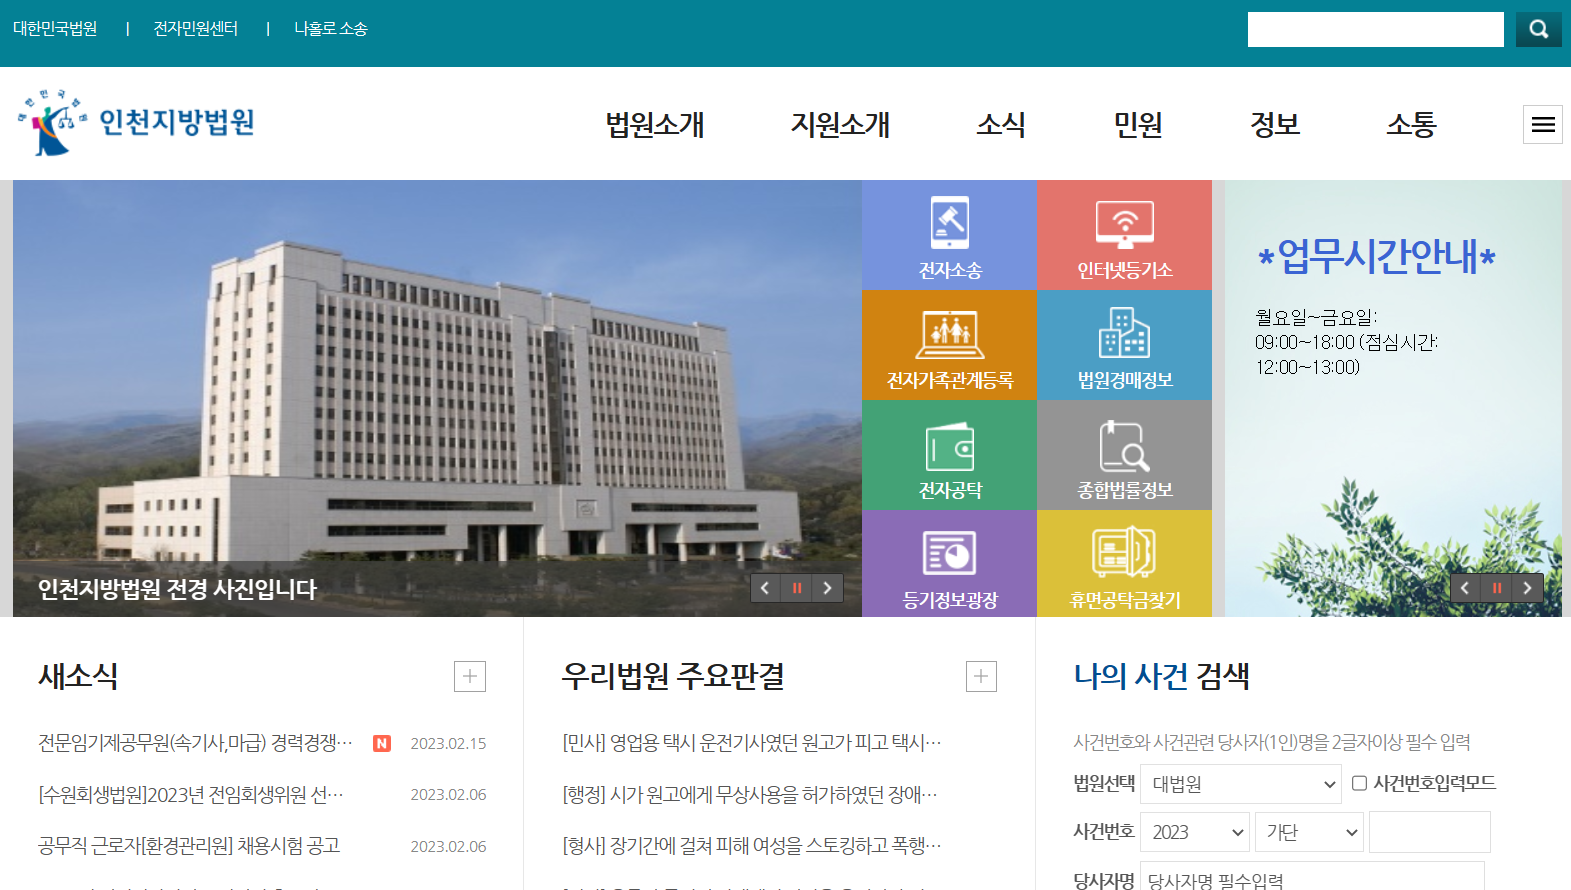Image resolution: width=1571 pixels, height=890 pixels.
Task: Show previous 업무시간안내 banner slide
Action: click(x=1466, y=588)
